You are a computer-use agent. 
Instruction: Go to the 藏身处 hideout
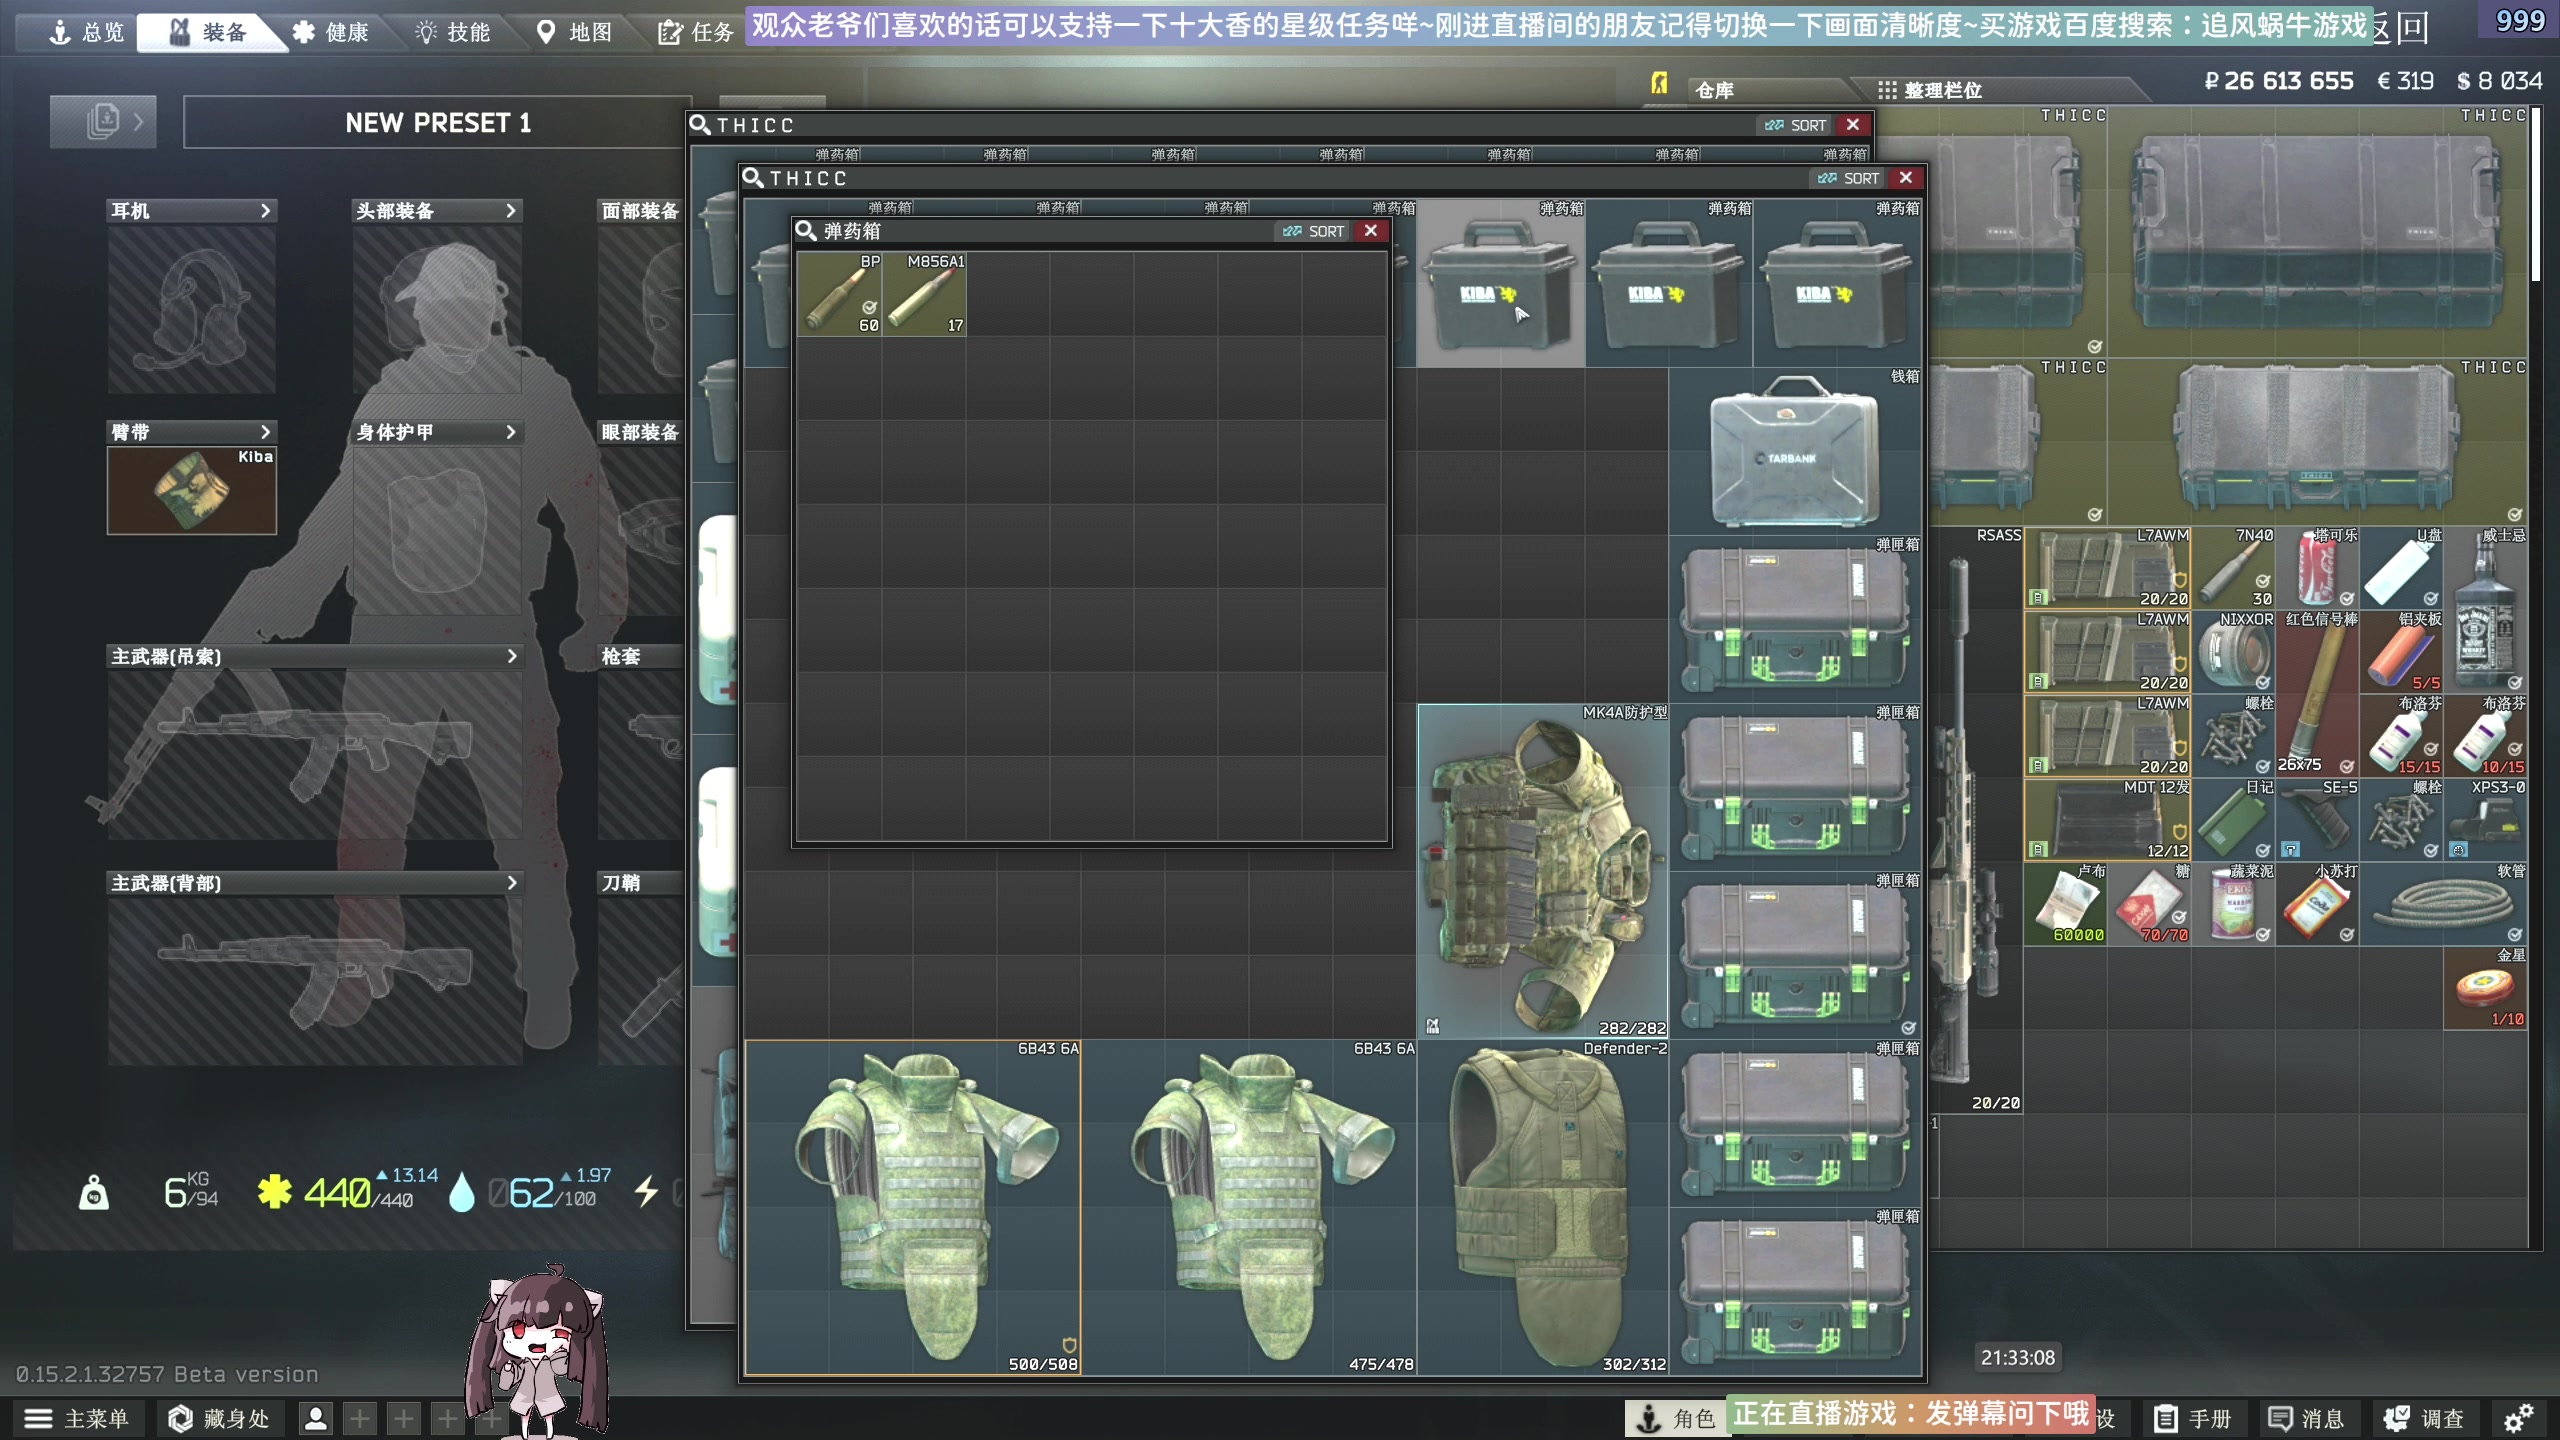pyautogui.click(x=219, y=1418)
